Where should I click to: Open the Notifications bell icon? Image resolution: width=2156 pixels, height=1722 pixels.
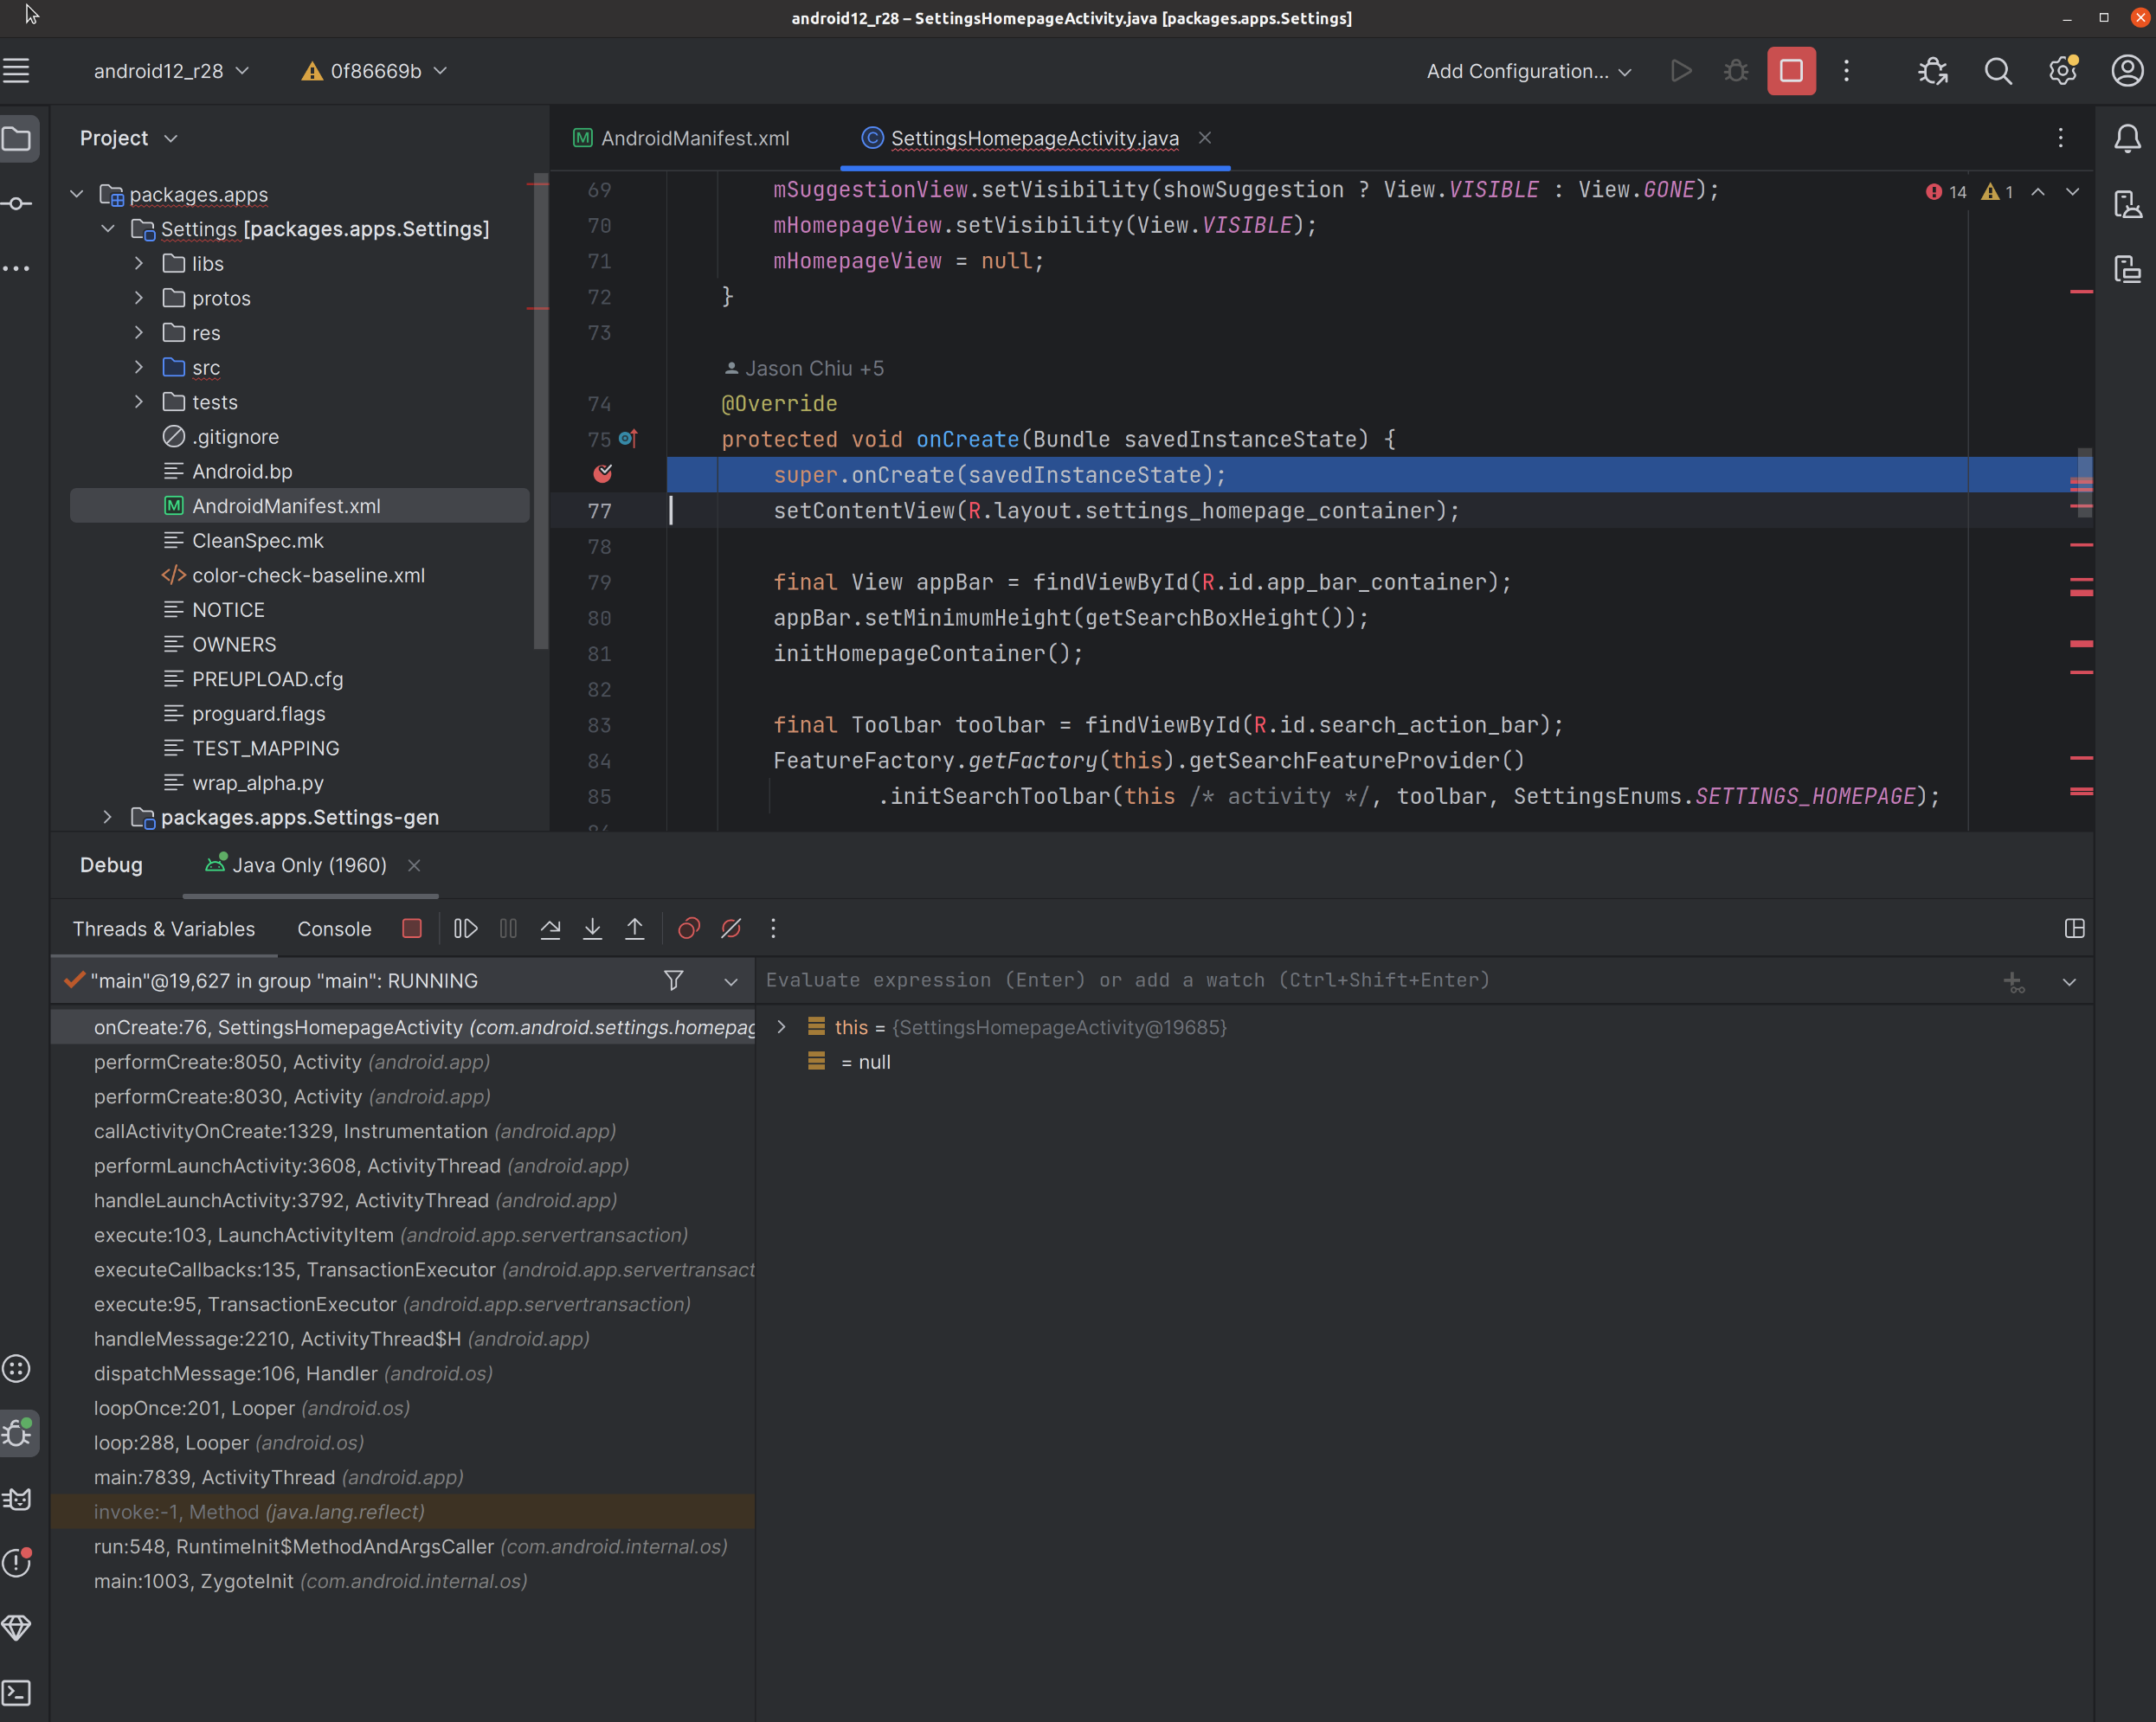coord(2127,138)
